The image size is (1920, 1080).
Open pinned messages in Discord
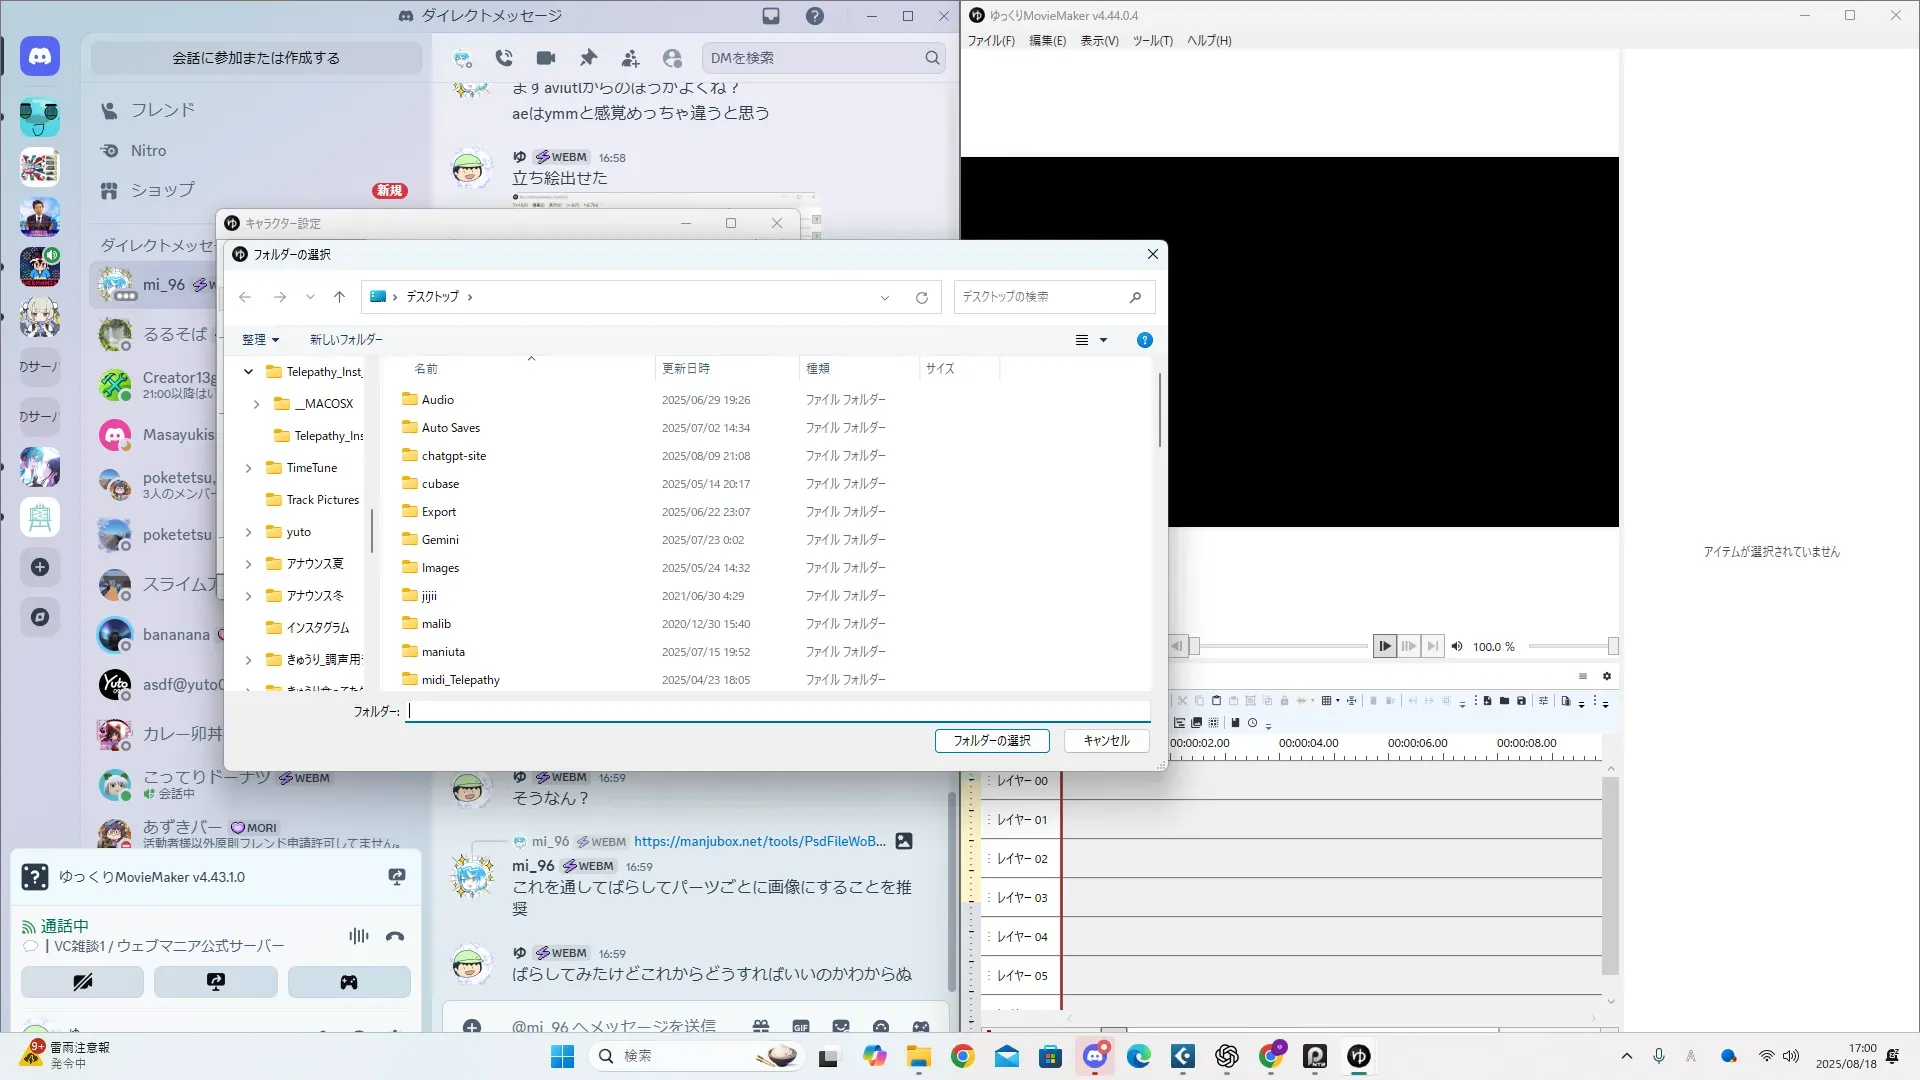(x=588, y=58)
